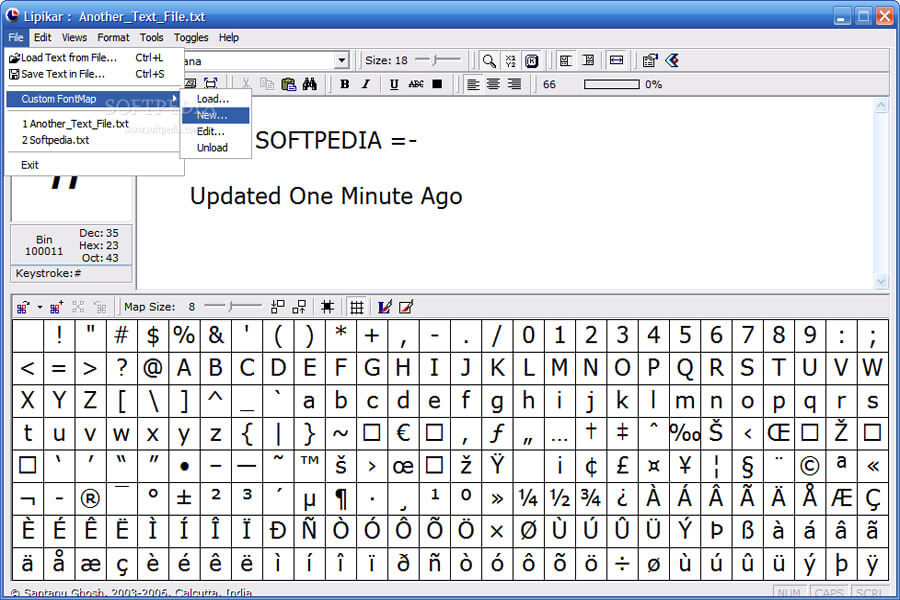Select left text alignment
This screenshot has height=600, width=900.
(472, 84)
